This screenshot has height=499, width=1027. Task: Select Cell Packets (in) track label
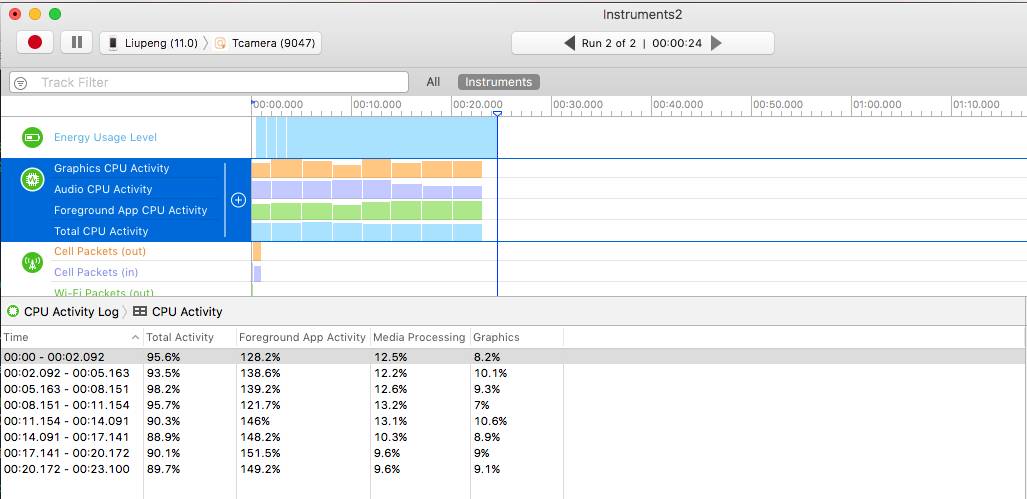coord(96,272)
